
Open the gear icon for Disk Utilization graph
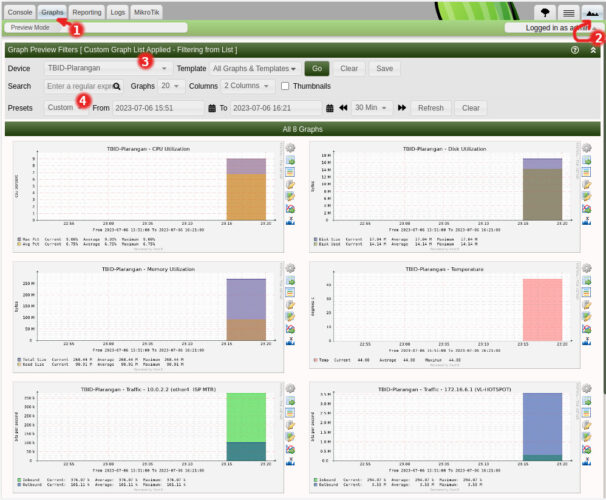[x=587, y=148]
